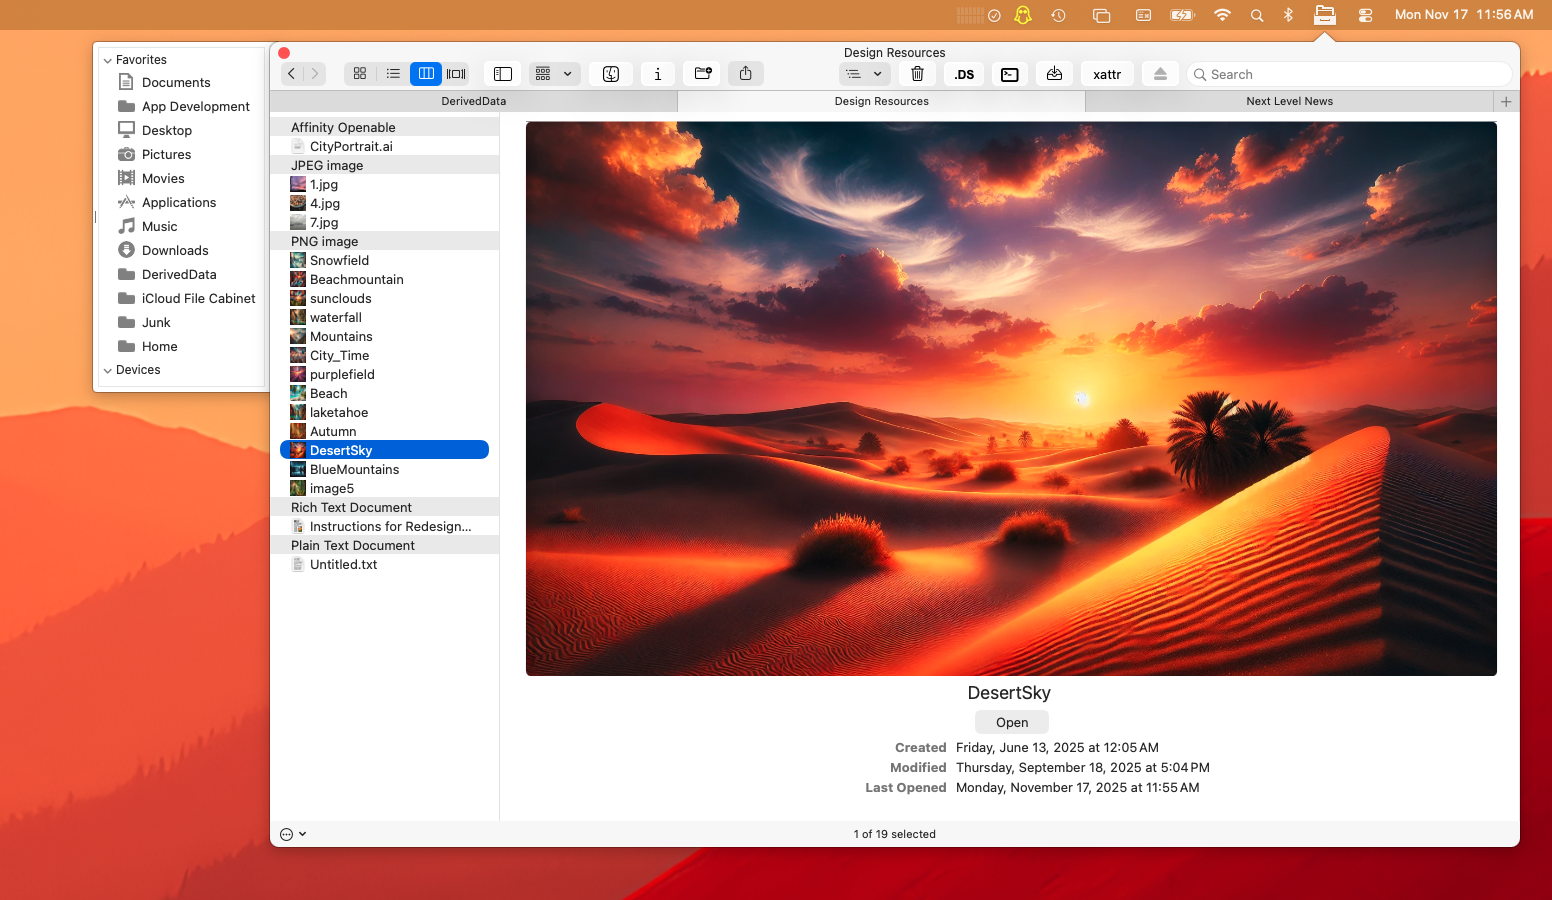Screen dimensions: 1552x900
Task: Toggle the xattr toolbar button
Action: [1106, 73]
